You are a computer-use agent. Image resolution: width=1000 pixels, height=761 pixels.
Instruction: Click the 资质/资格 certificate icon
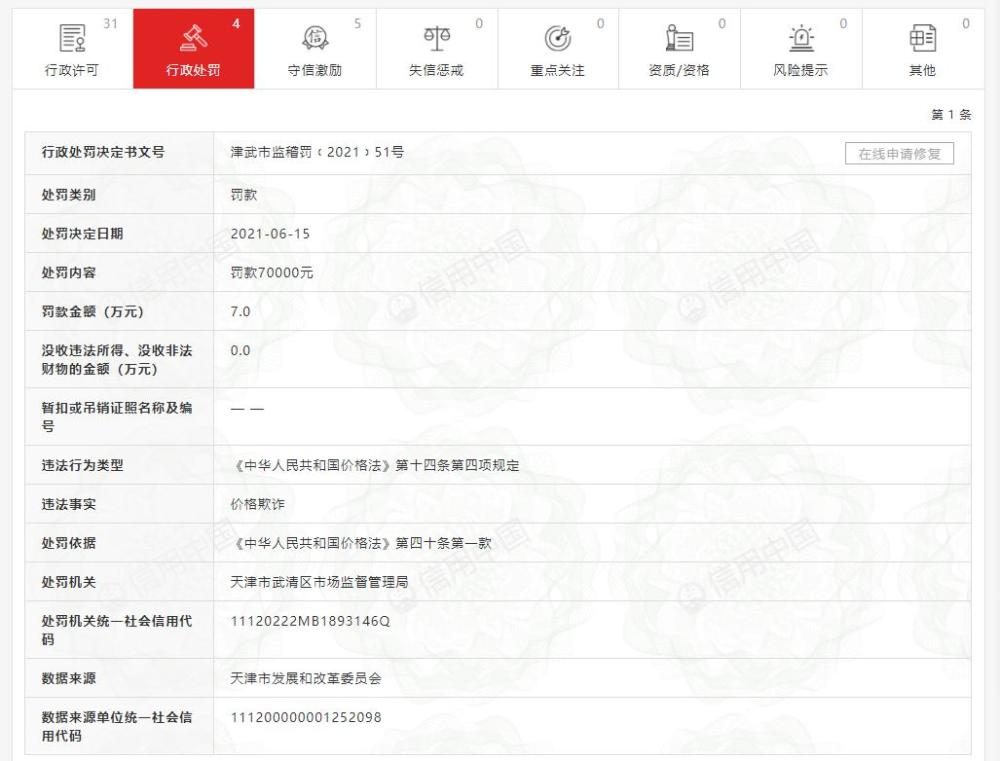coord(679,38)
